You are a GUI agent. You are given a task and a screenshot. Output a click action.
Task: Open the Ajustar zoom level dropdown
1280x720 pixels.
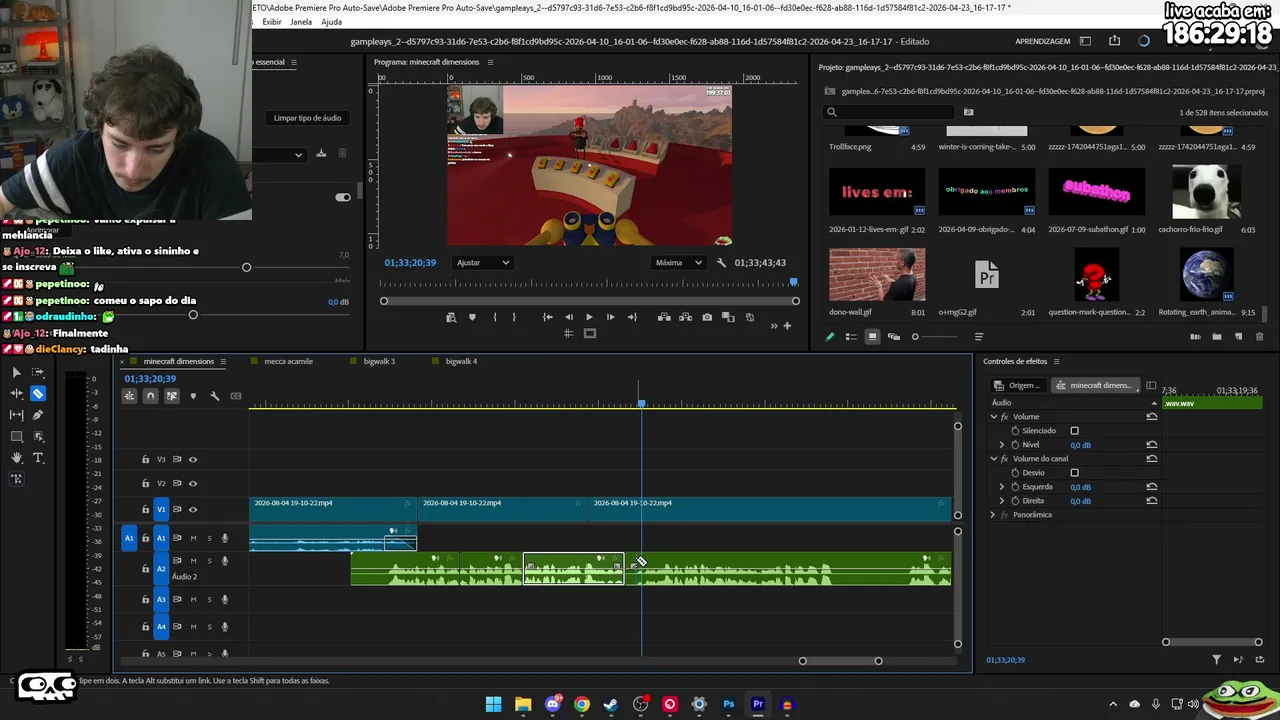tap(483, 262)
